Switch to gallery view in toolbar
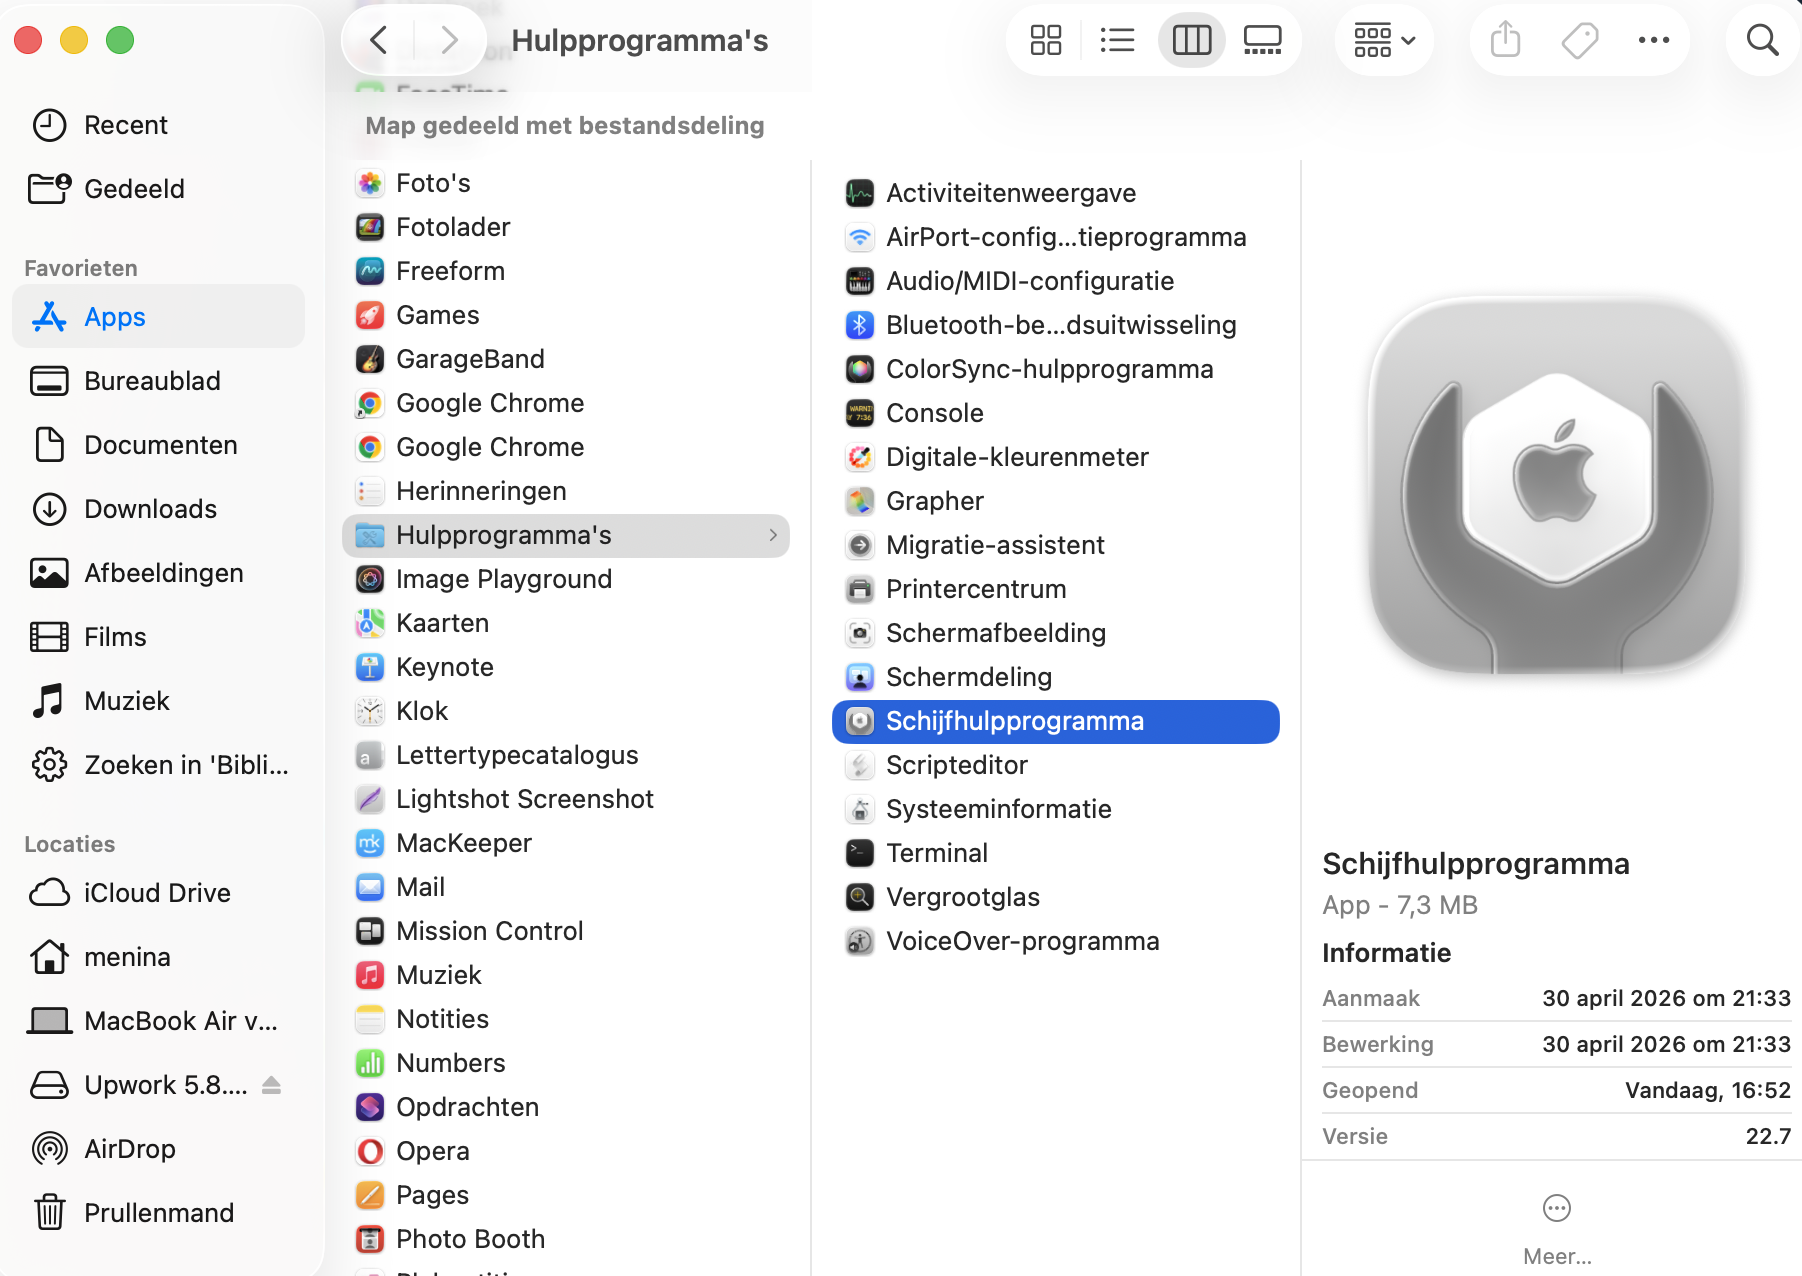Viewport: 1802px width, 1276px height. (1262, 41)
